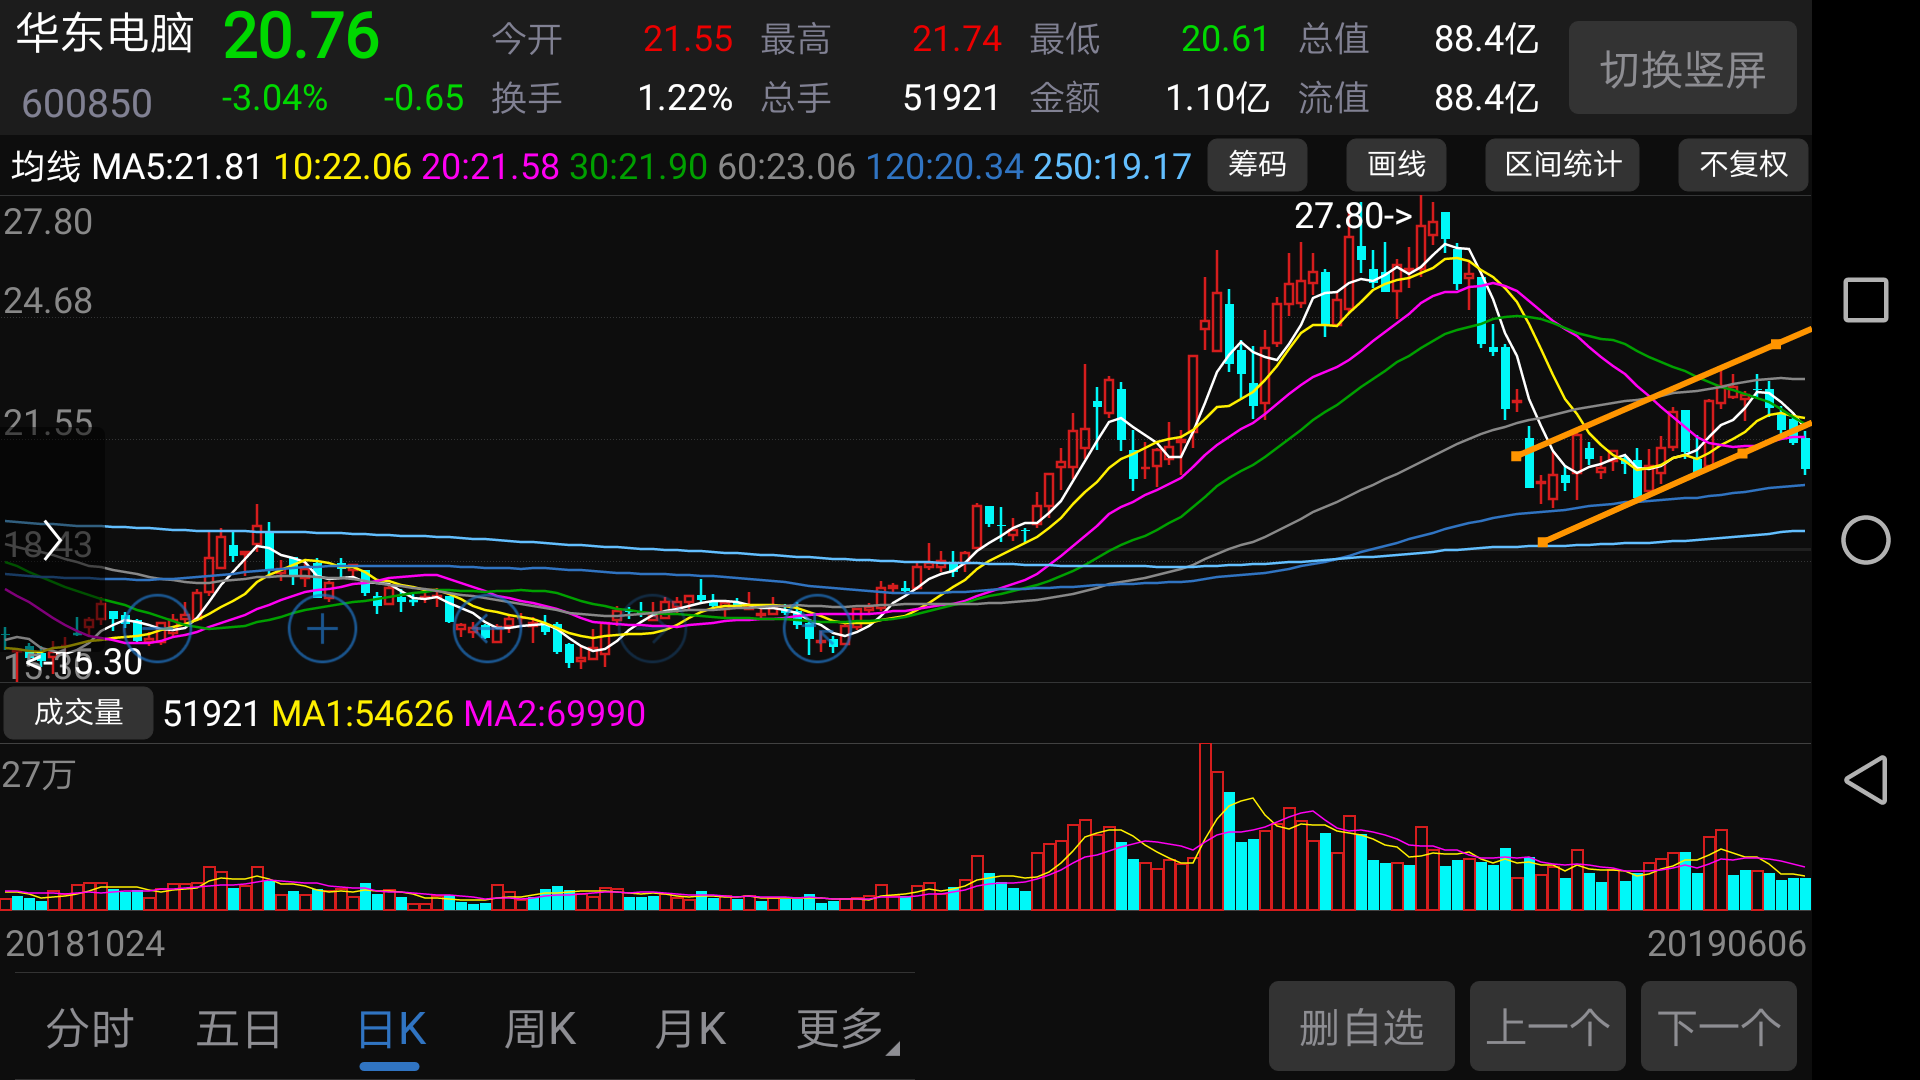Image resolution: width=1920 pixels, height=1080 pixels.
Task: Tap the 60:23.06 moving average label
Action: tap(786, 167)
